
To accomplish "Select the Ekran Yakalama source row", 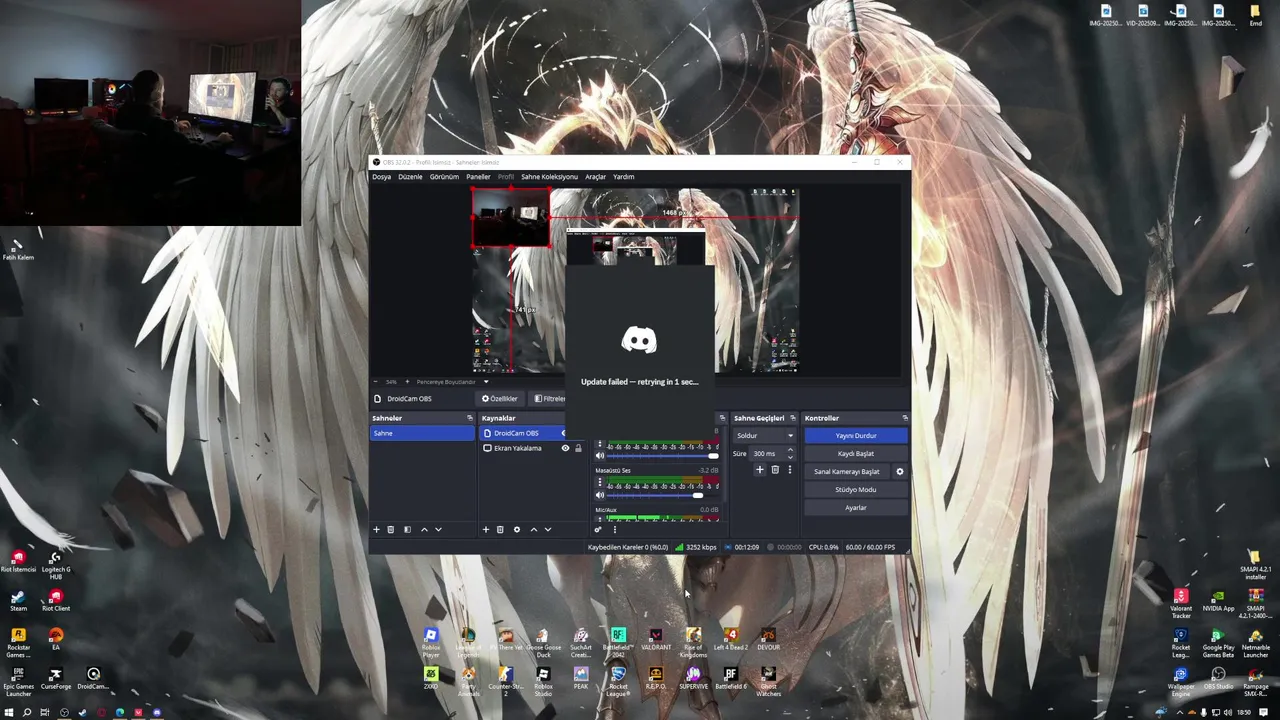I will point(532,448).
